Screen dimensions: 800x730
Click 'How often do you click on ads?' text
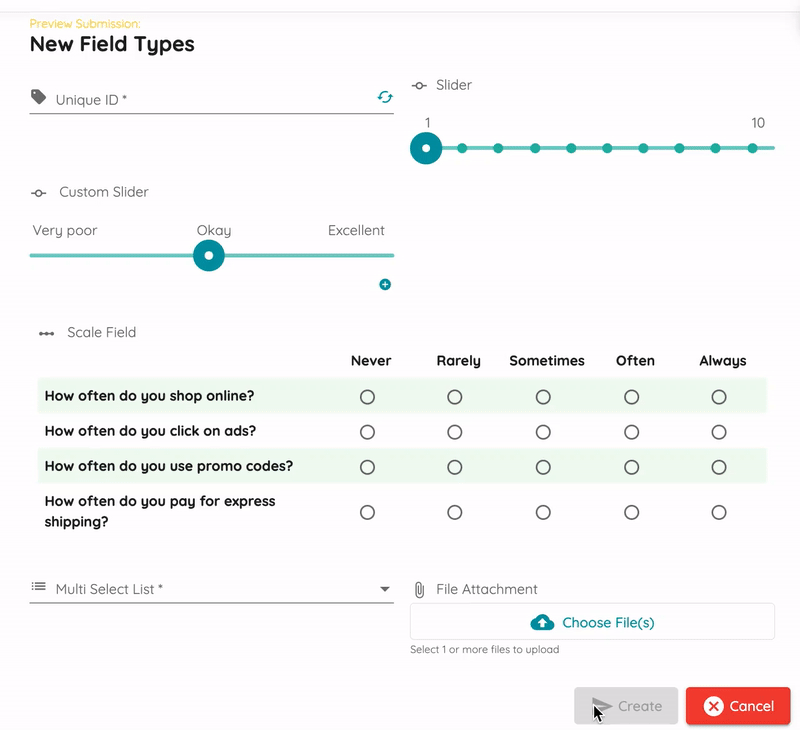[151, 431]
